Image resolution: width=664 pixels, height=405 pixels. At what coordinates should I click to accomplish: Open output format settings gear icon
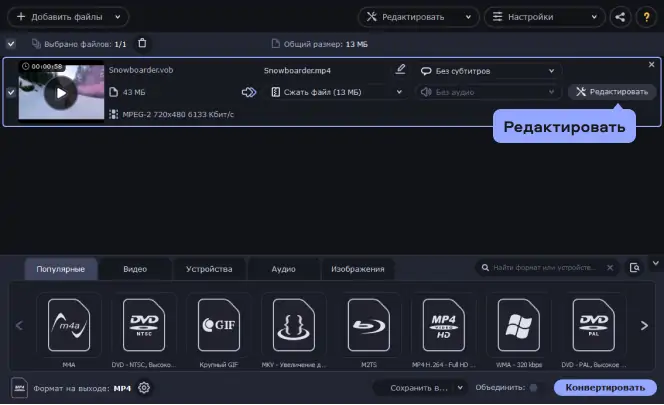tap(144, 388)
